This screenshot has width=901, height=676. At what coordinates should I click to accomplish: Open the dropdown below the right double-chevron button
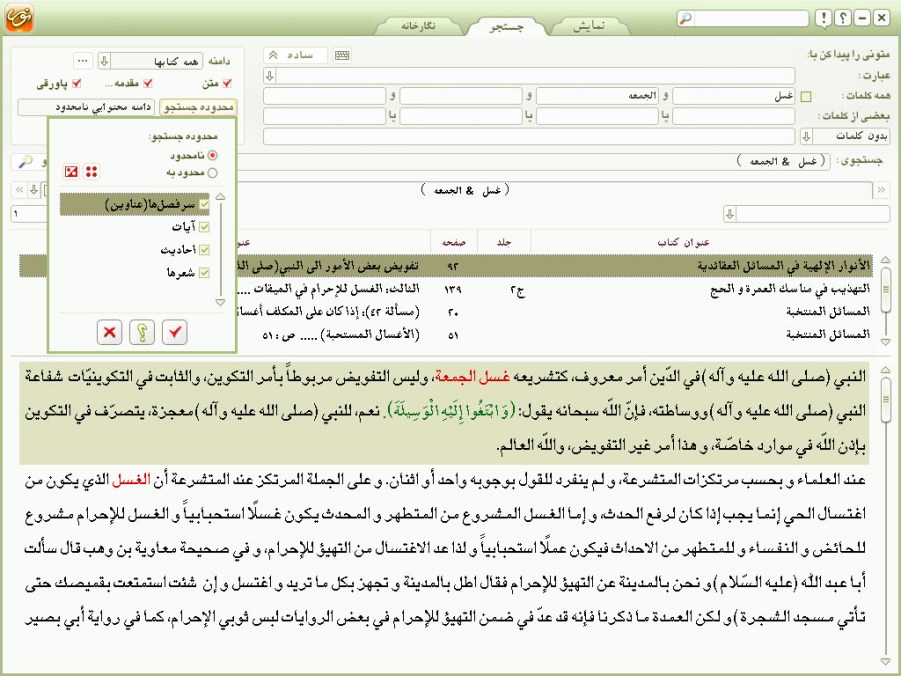tap(730, 214)
